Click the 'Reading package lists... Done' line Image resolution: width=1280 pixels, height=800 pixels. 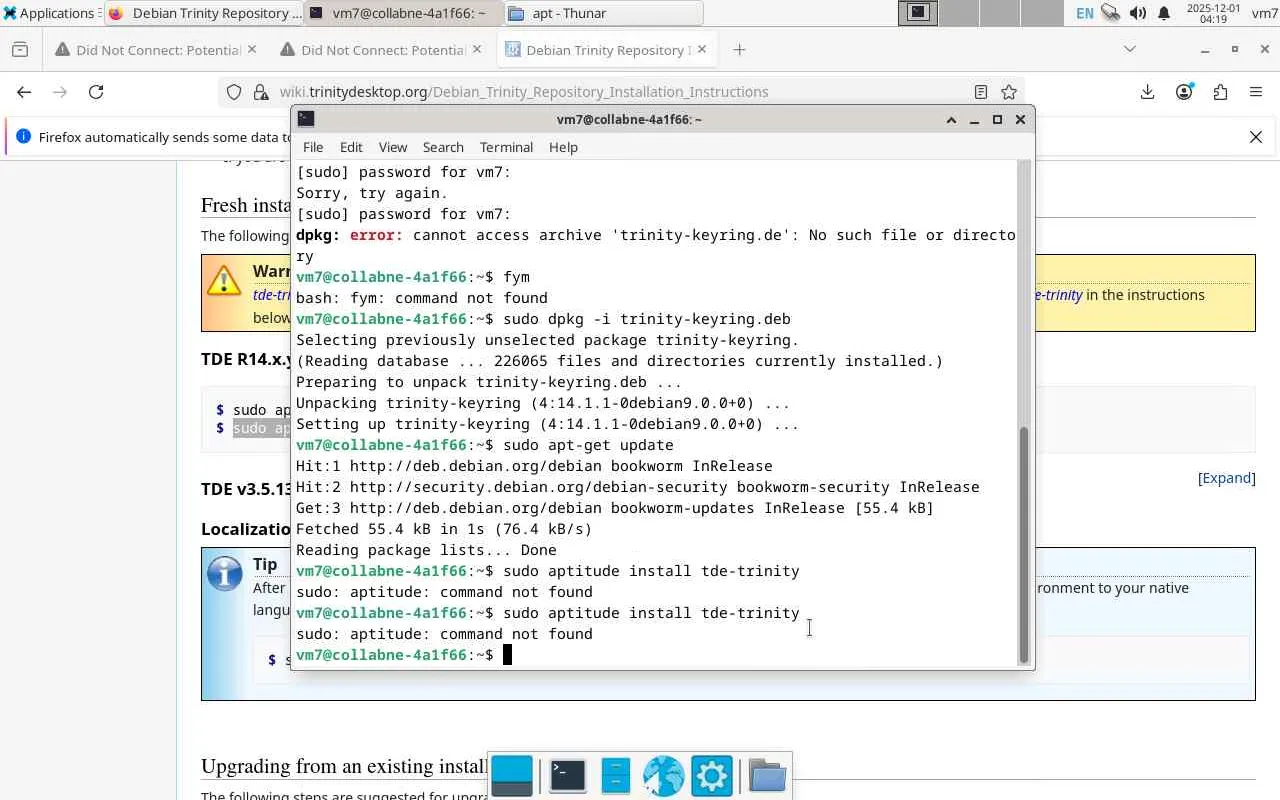(426, 550)
